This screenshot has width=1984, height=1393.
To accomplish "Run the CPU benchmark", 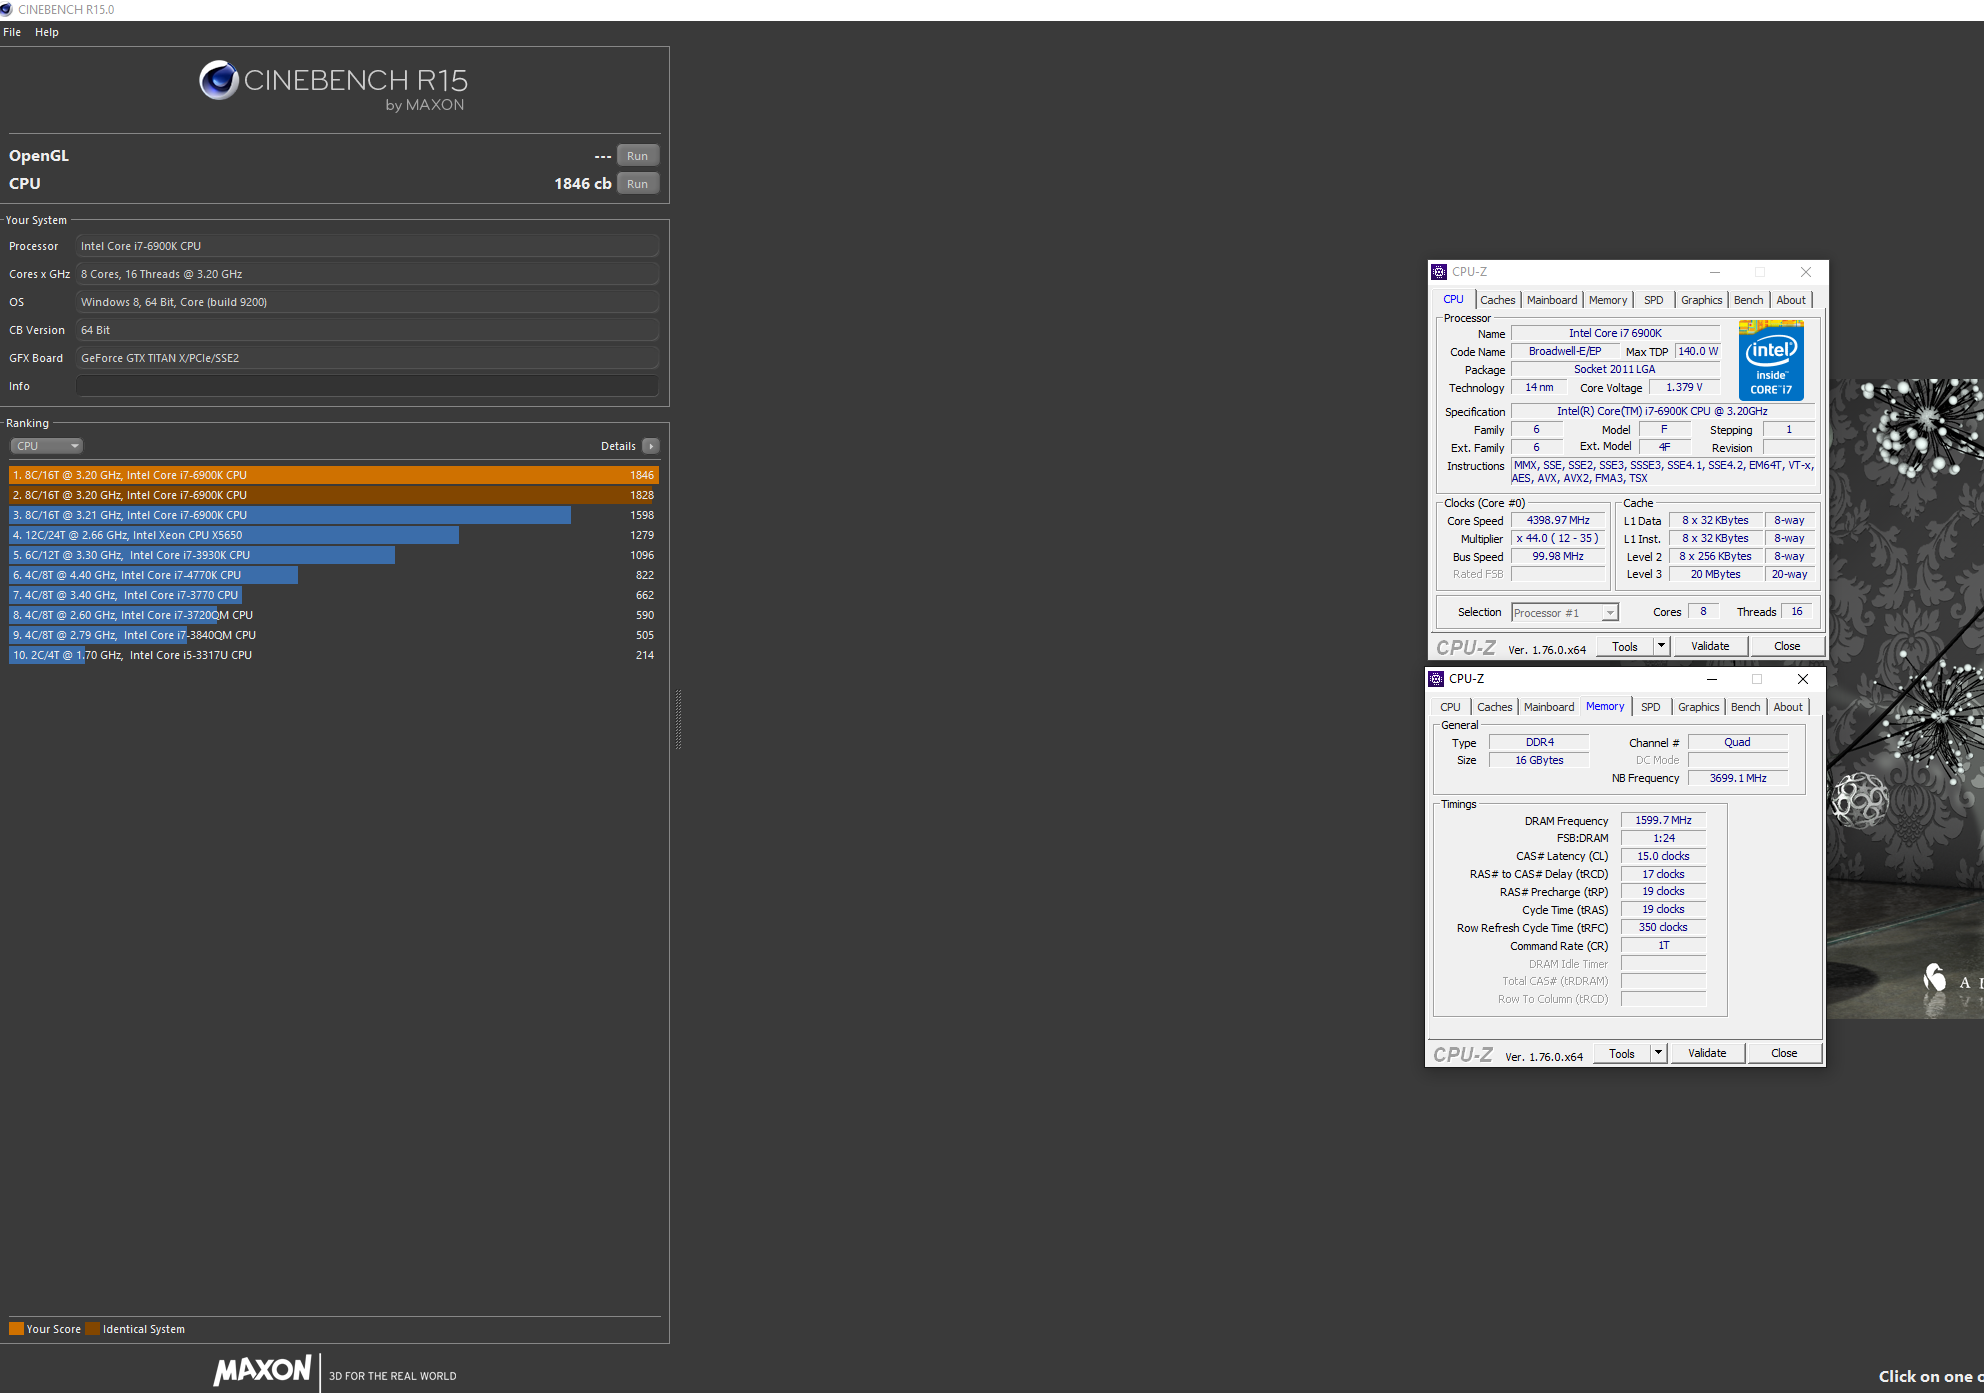I will [638, 184].
